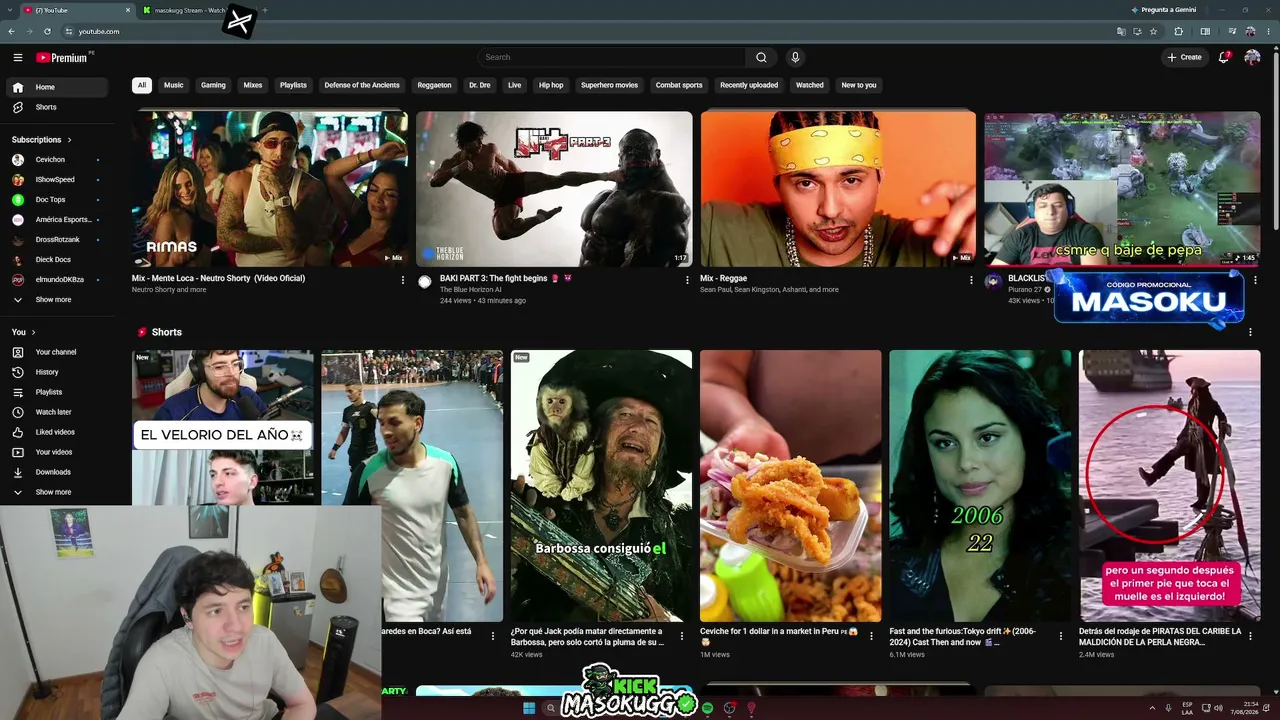Open the notifications bell
The image size is (1280, 720).
1224,57
